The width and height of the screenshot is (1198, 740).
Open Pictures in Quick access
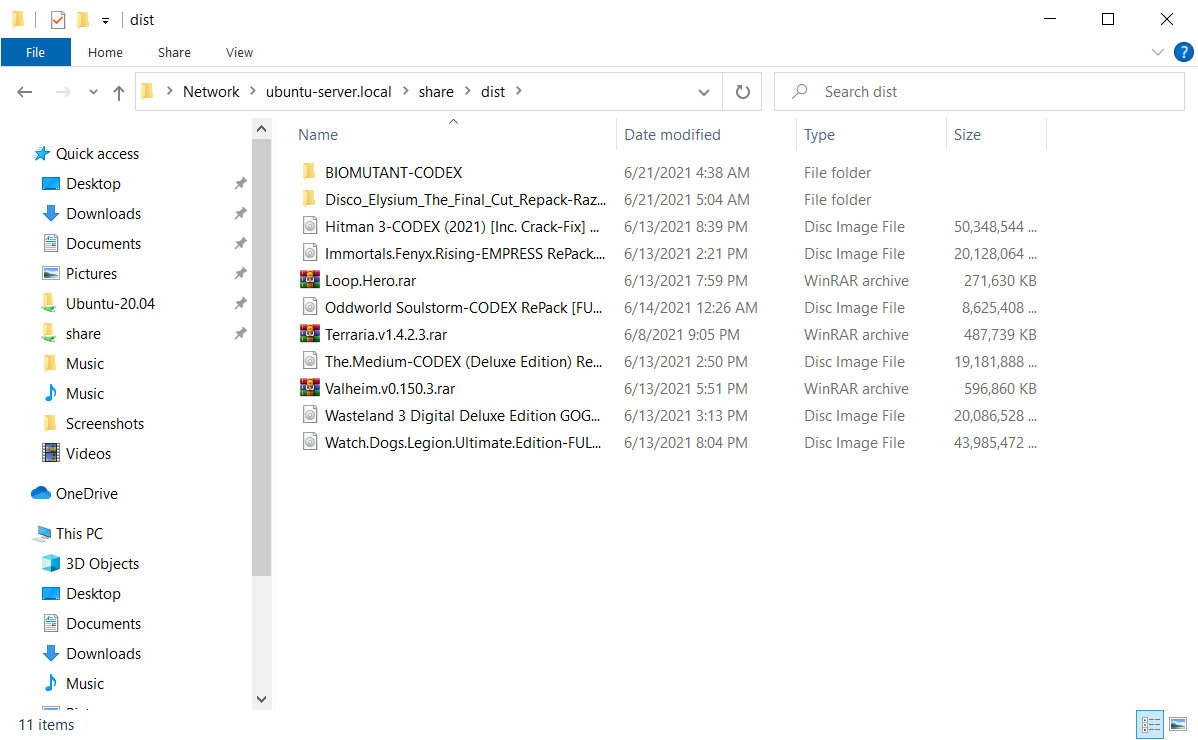[91, 273]
